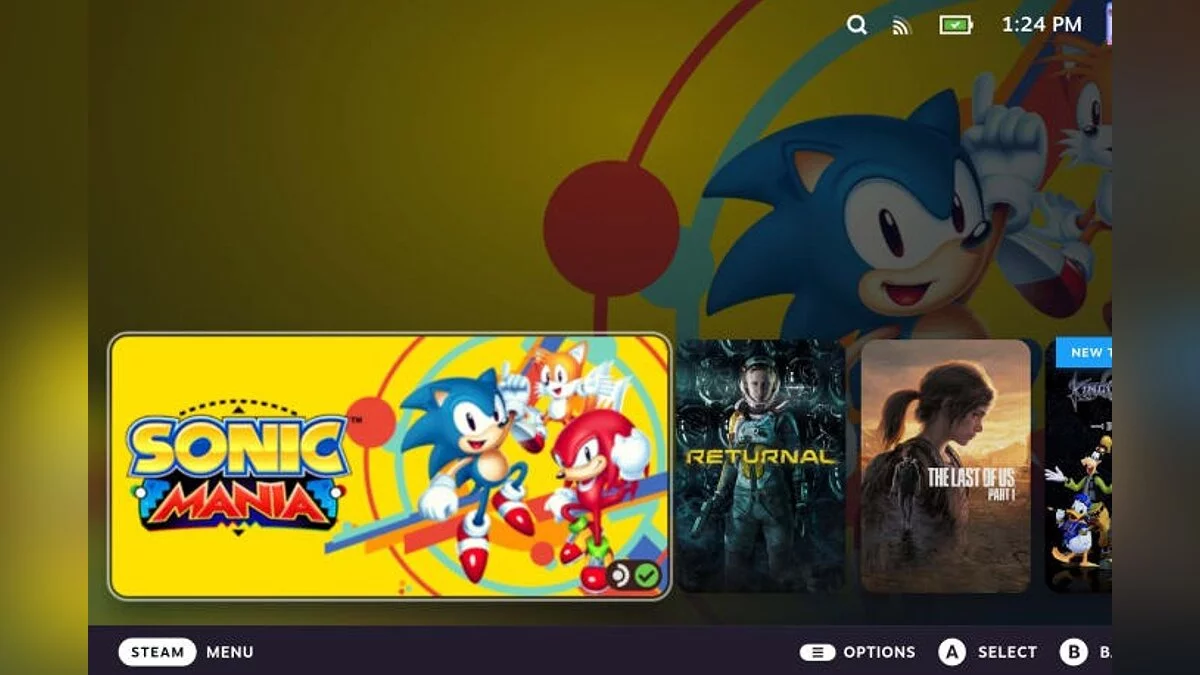Open the STEAM button in the footer
This screenshot has width=1200, height=675.
157,652
